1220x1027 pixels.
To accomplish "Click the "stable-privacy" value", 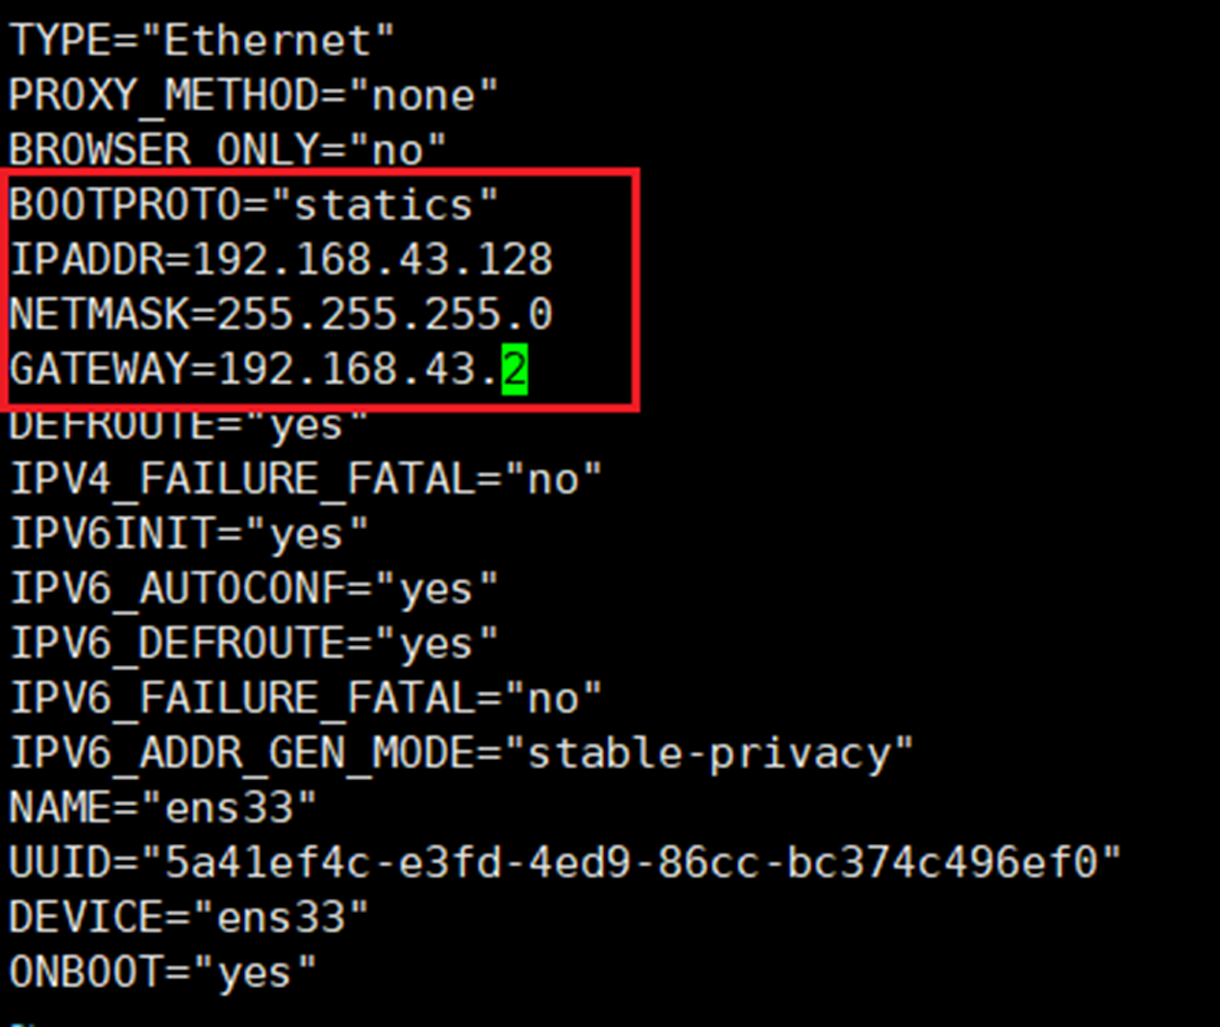I will click(709, 753).
